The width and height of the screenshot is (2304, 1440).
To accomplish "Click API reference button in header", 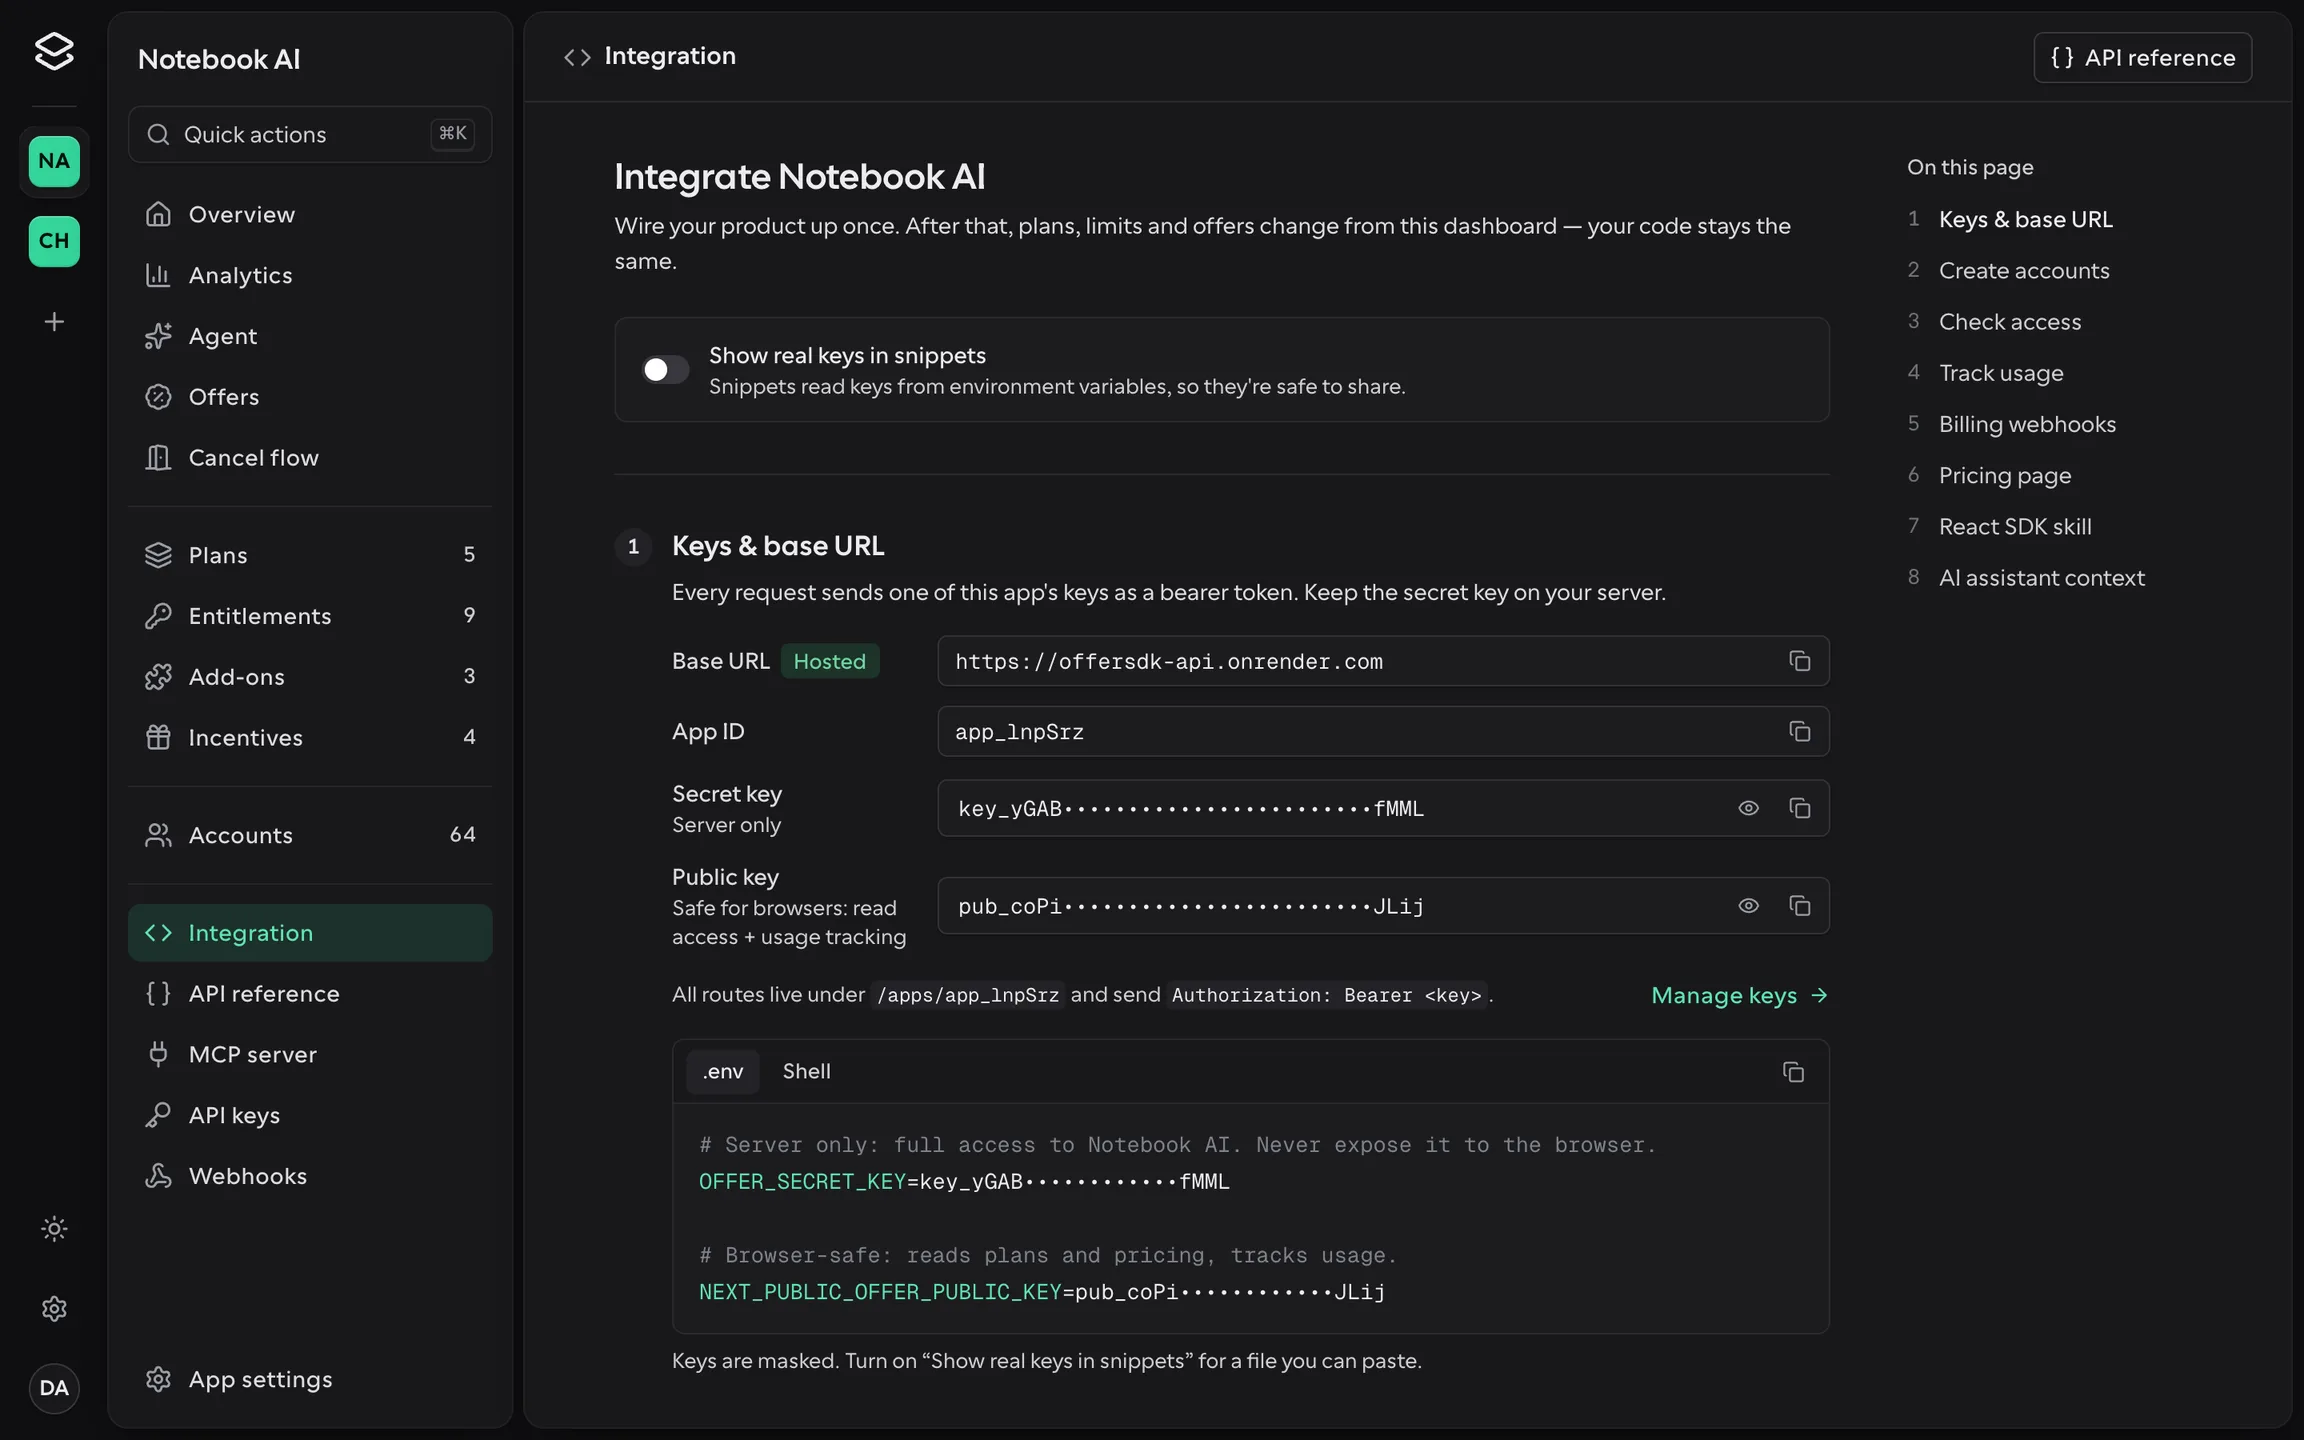I will (x=2142, y=57).
